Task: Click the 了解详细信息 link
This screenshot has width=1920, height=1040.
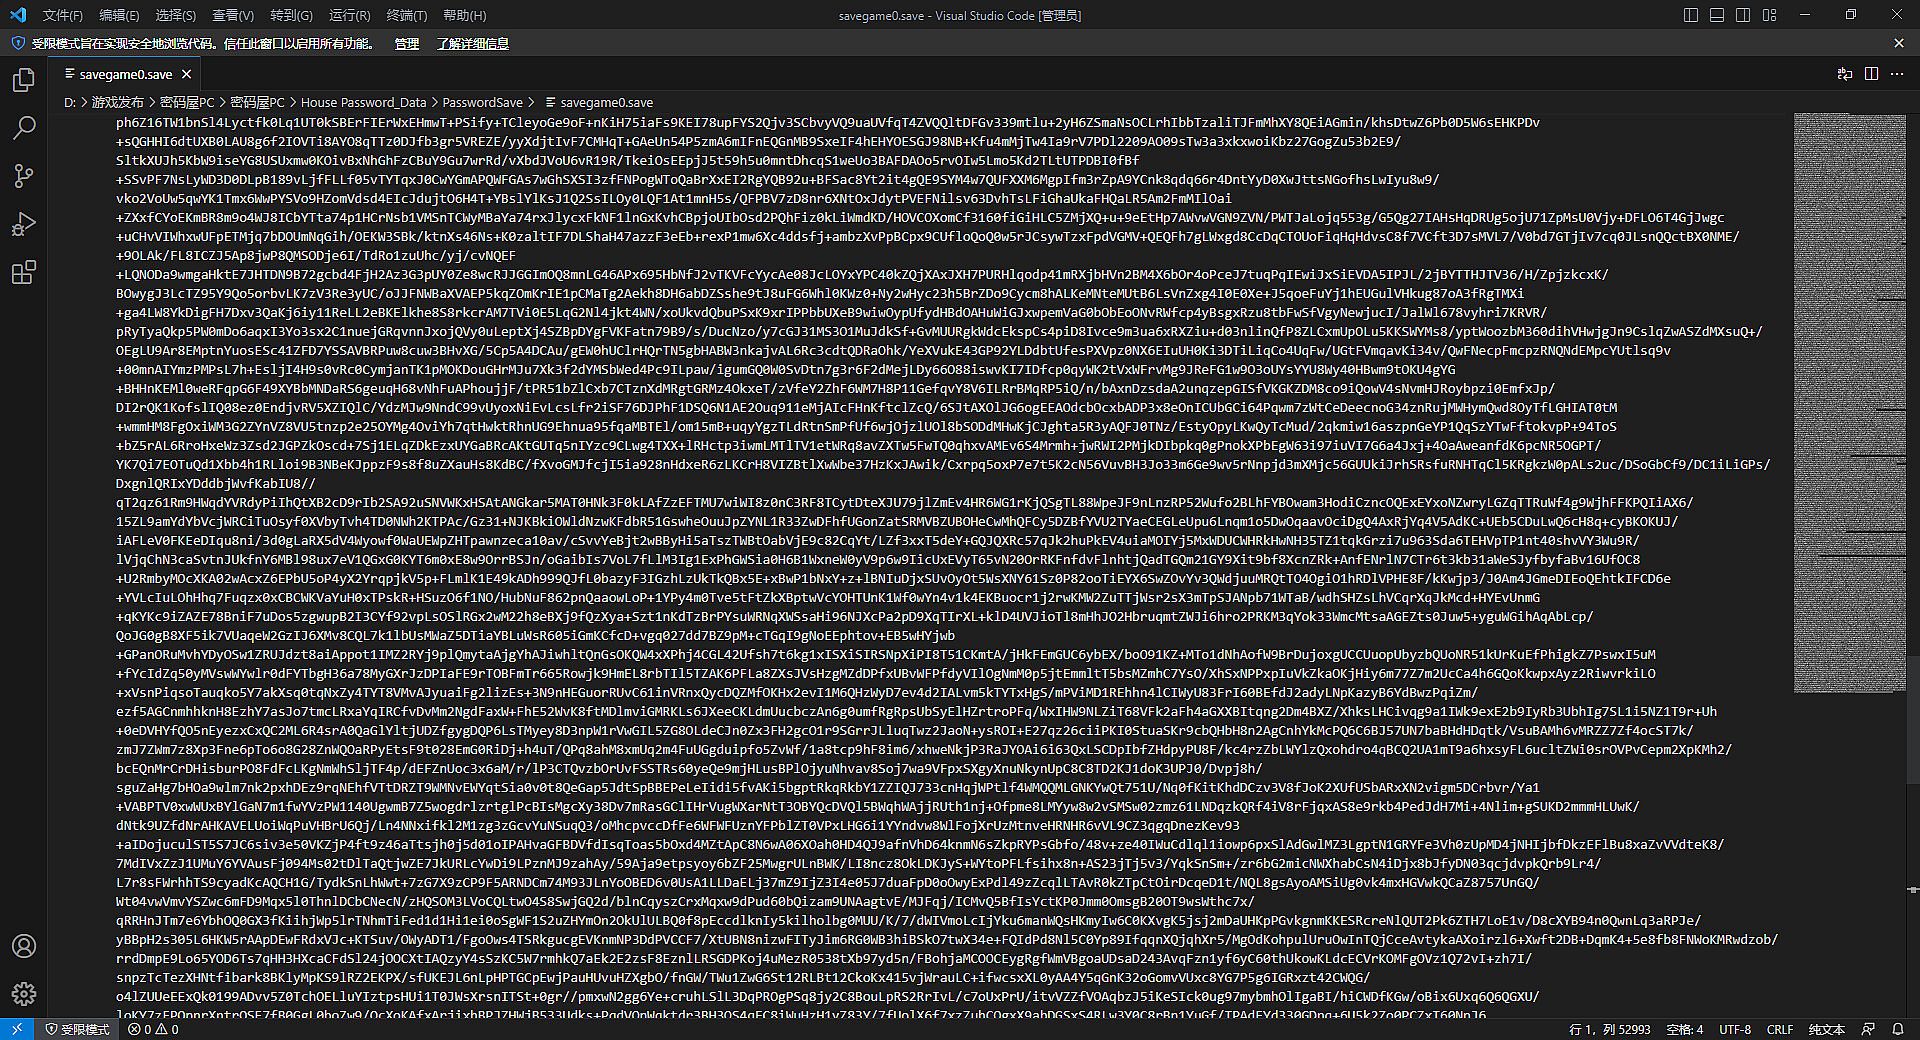Action: point(473,43)
